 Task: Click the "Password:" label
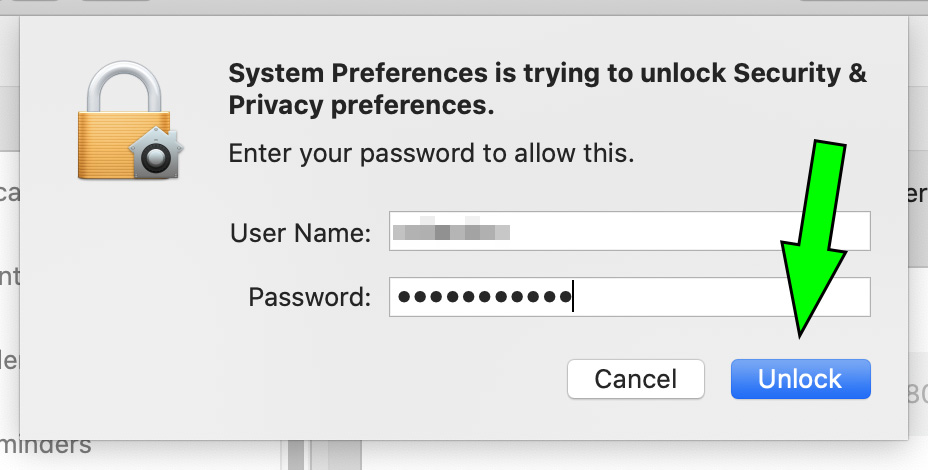point(310,297)
